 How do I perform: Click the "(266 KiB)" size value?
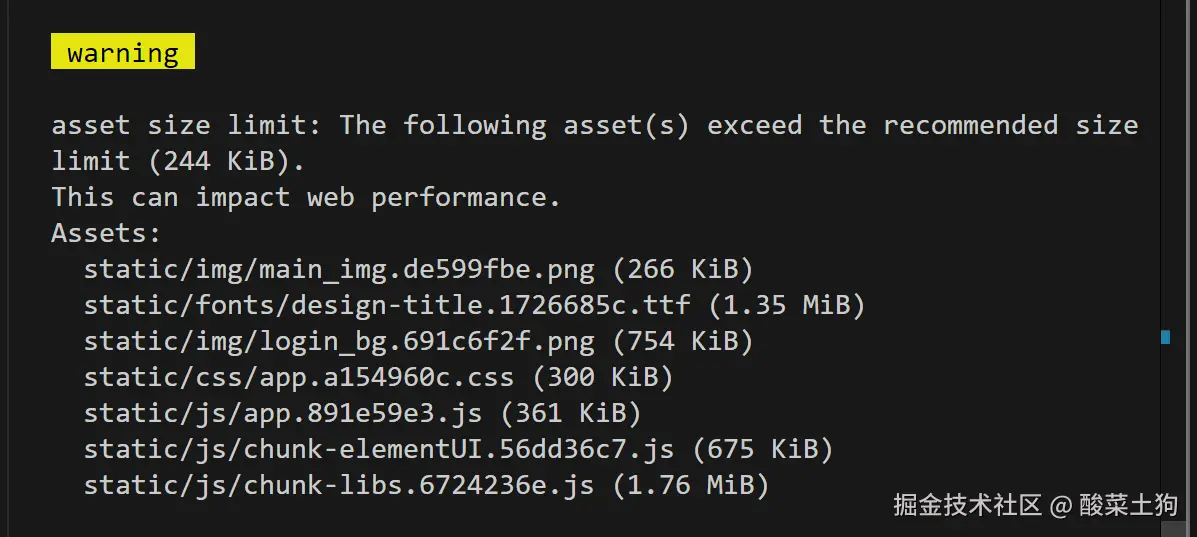pos(682,269)
